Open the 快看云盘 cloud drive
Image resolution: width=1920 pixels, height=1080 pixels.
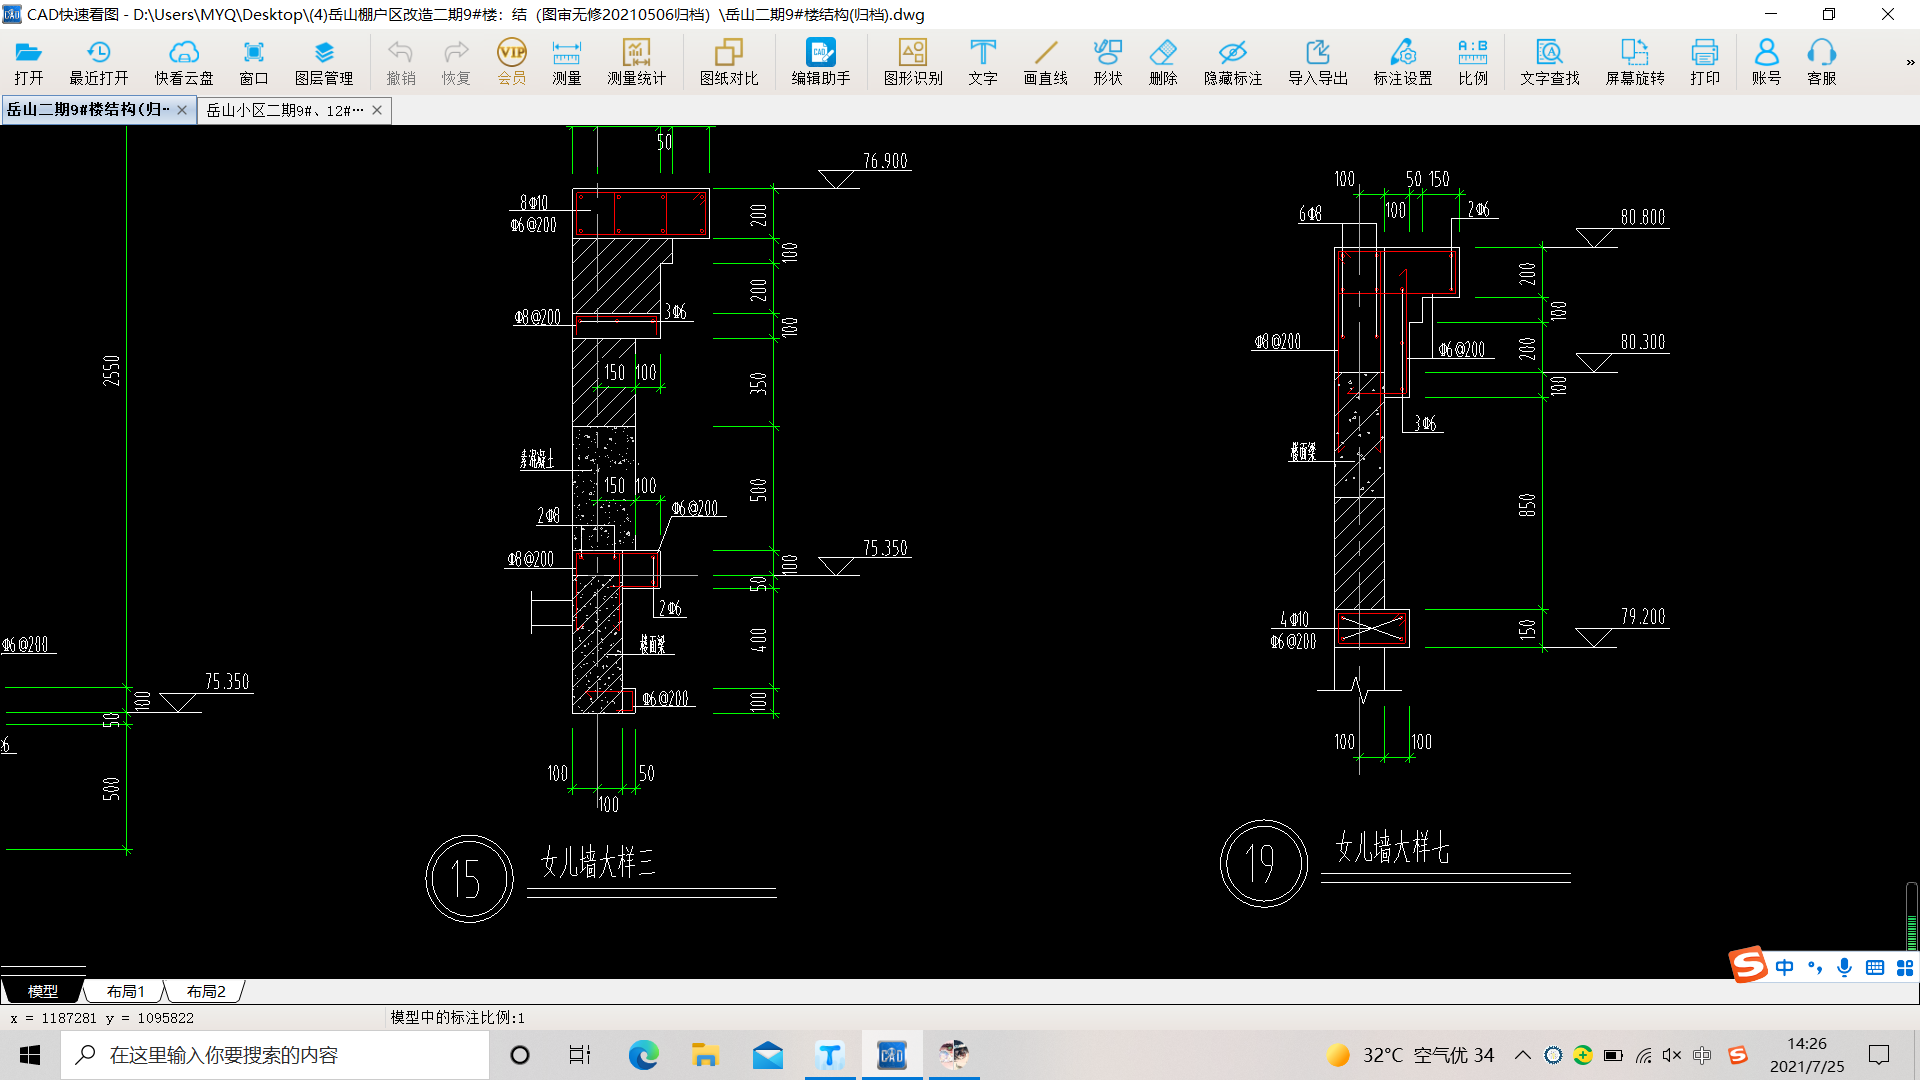coord(184,62)
